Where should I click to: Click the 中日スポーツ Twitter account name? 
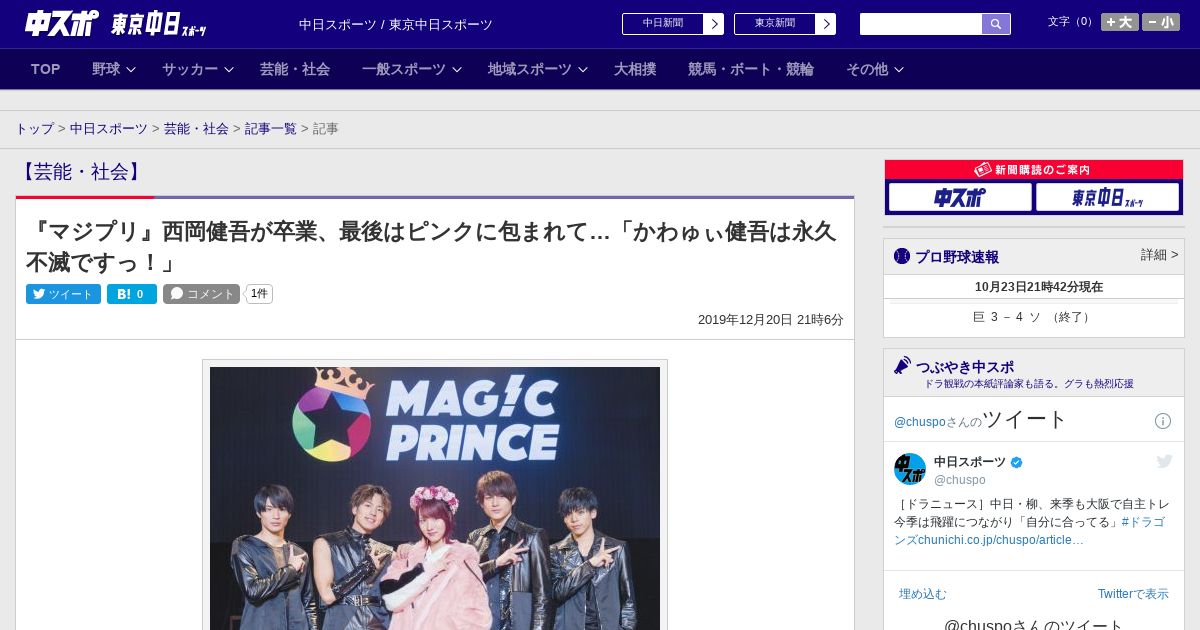pos(970,462)
